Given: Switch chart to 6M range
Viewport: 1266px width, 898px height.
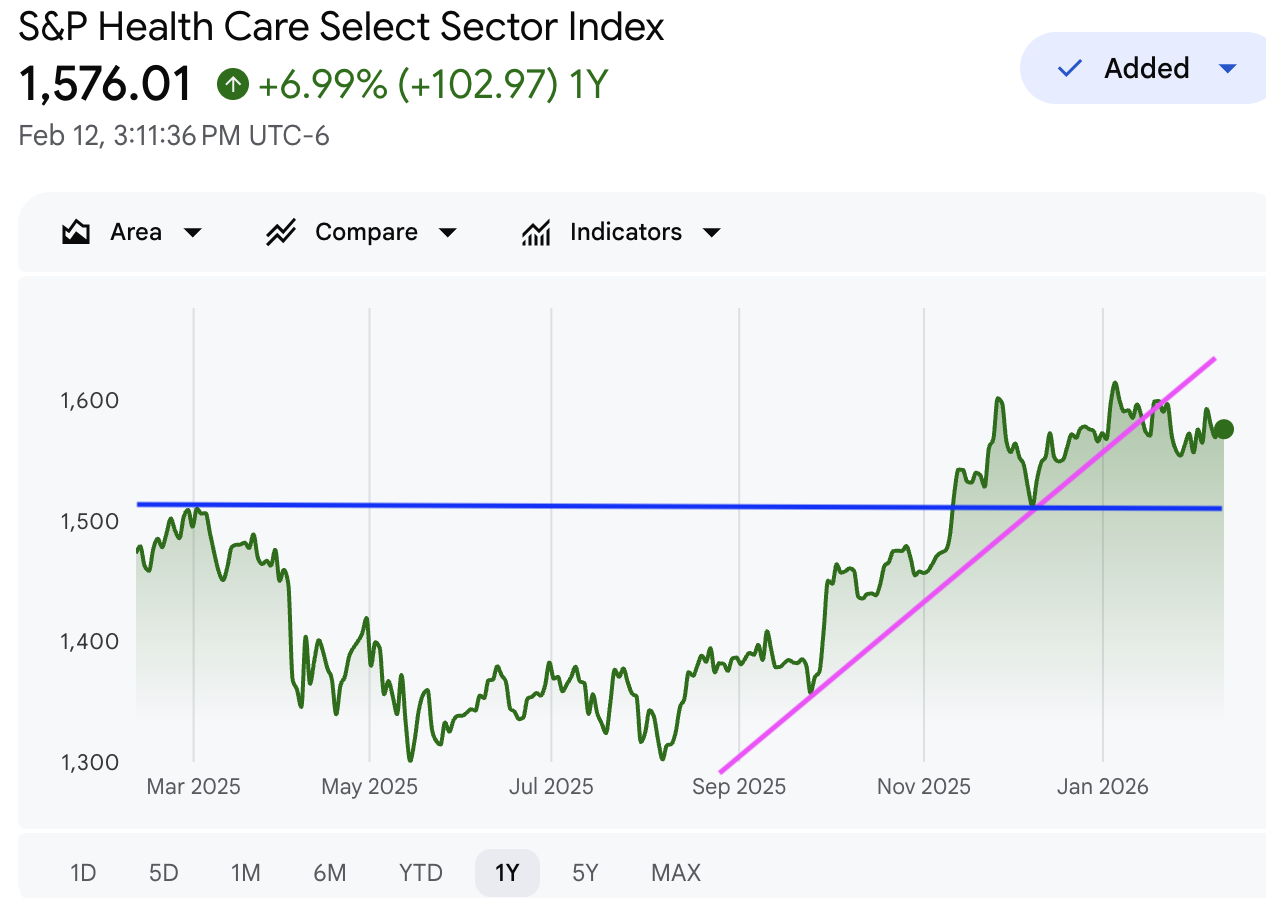Looking at the screenshot, I should click(329, 873).
